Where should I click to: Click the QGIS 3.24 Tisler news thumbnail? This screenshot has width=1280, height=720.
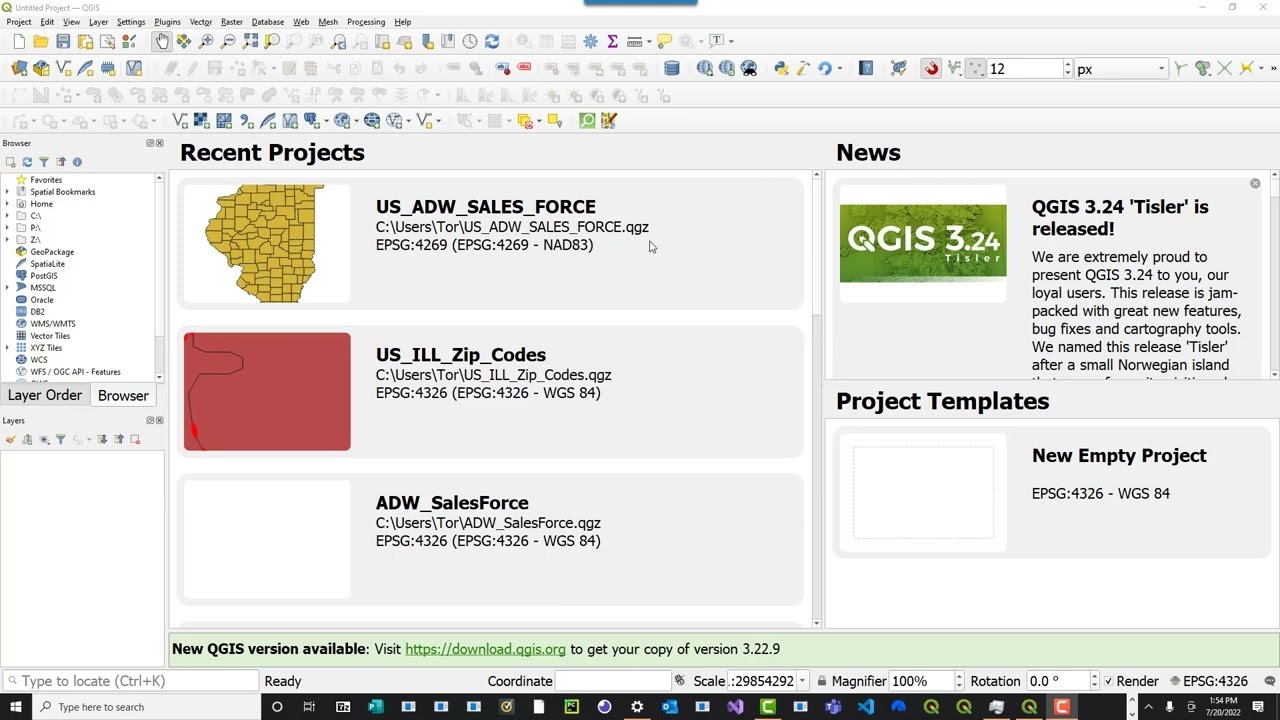tap(923, 243)
